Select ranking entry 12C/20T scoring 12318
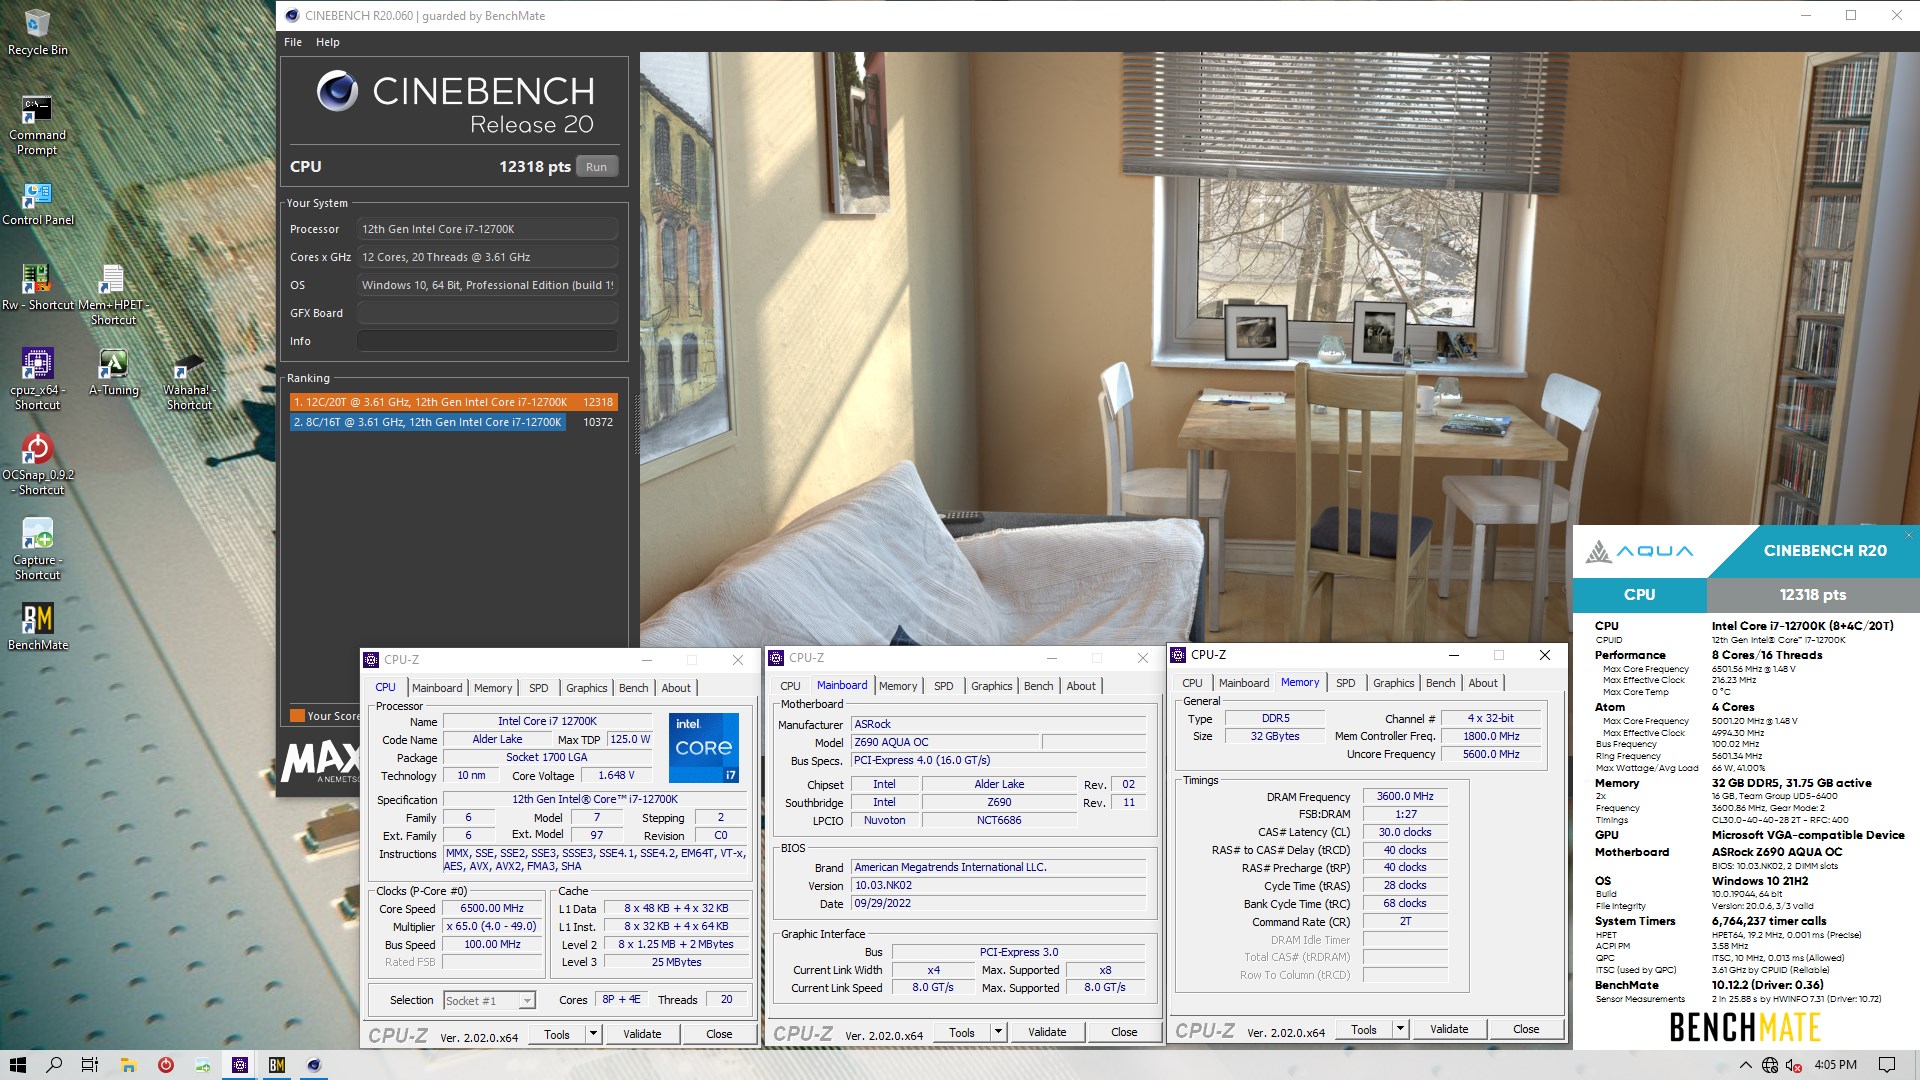This screenshot has width=1920, height=1080. tap(453, 402)
